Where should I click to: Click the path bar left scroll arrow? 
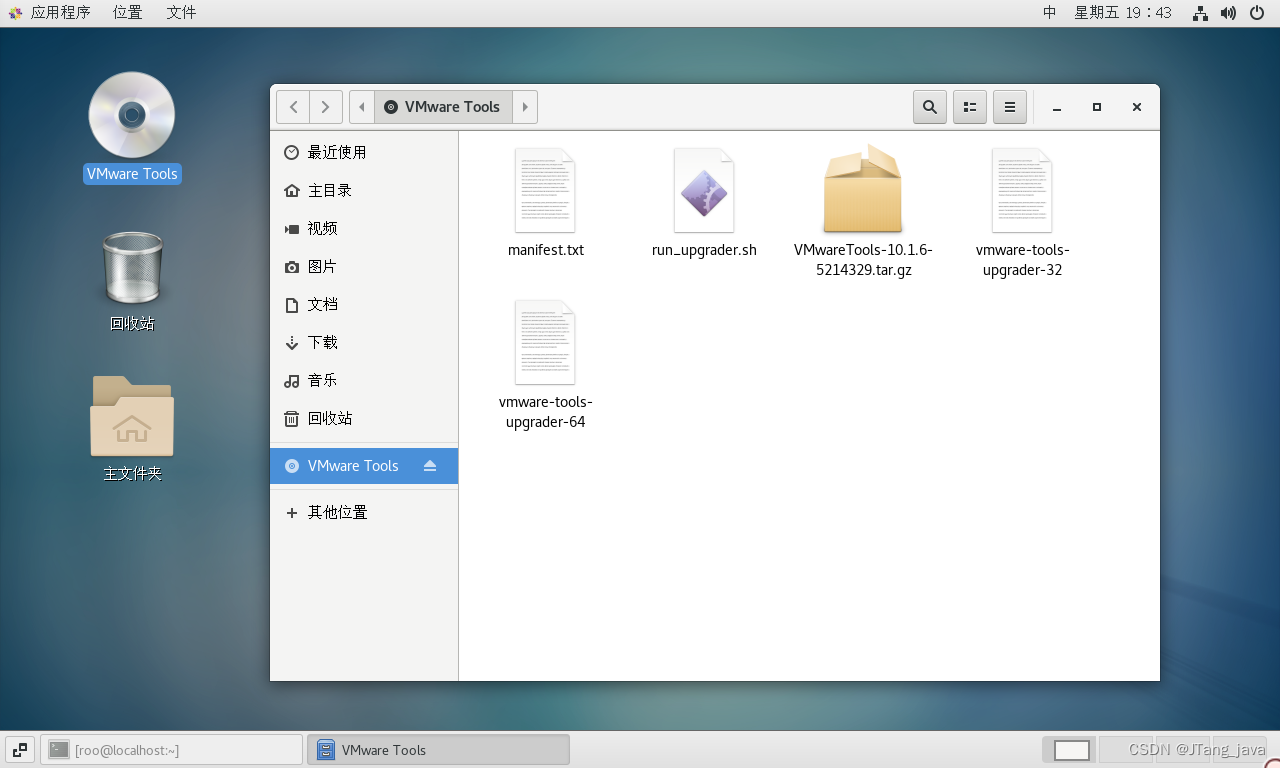coord(361,107)
